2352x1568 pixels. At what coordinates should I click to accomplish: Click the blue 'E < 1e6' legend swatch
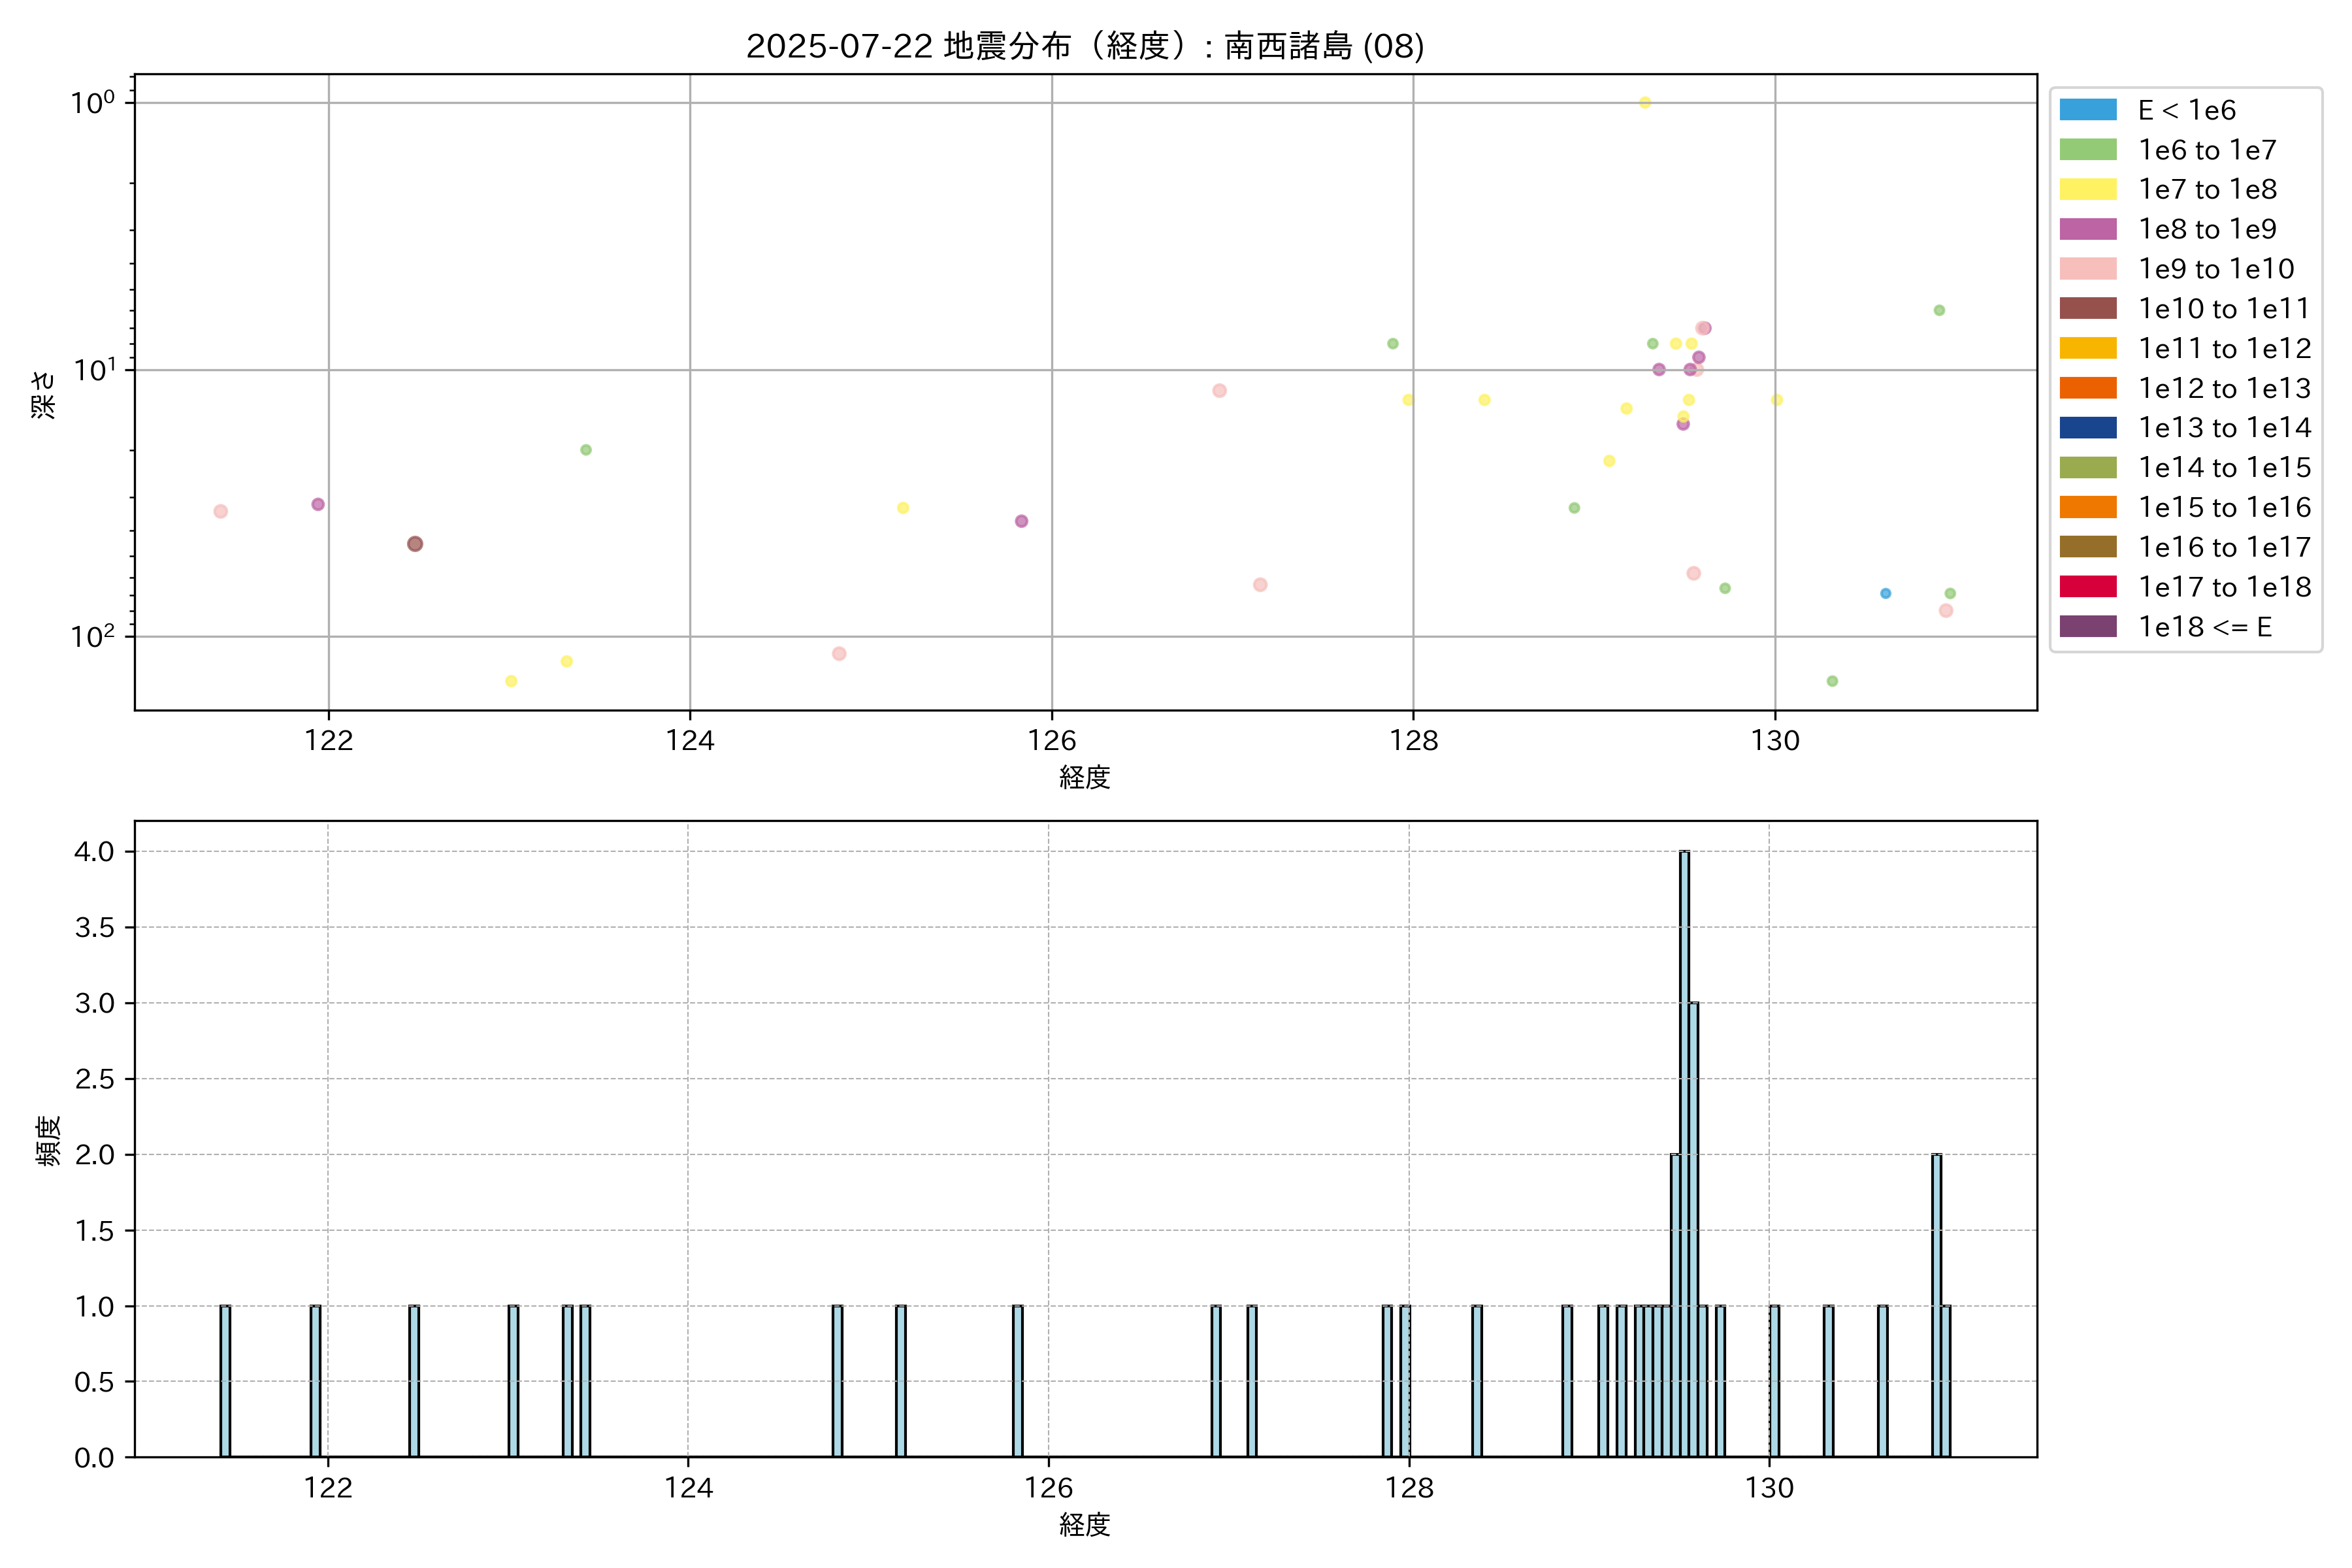[x=2087, y=110]
